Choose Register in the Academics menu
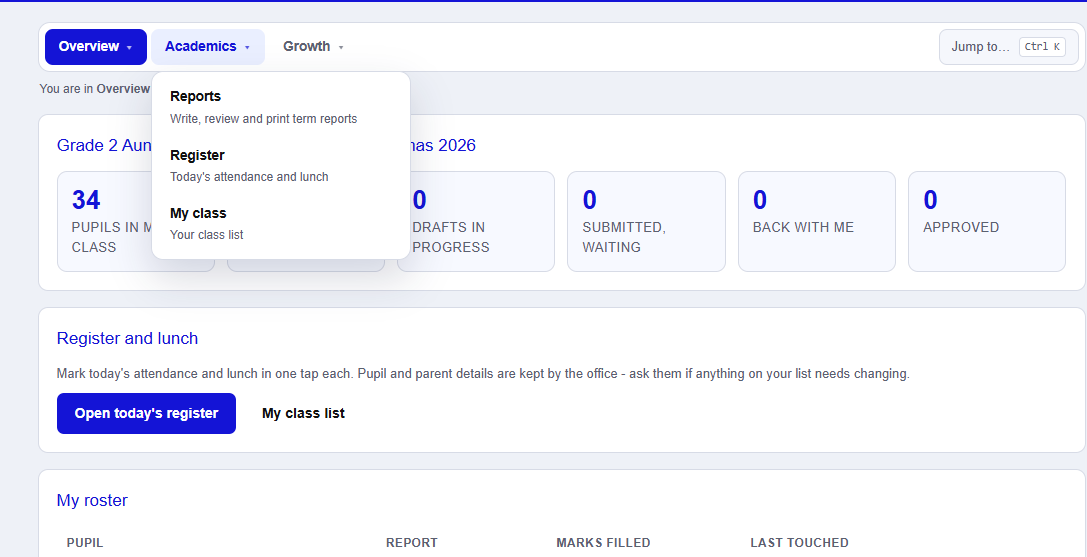This screenshot has width=1087, height=557. [x=281, y=165]
